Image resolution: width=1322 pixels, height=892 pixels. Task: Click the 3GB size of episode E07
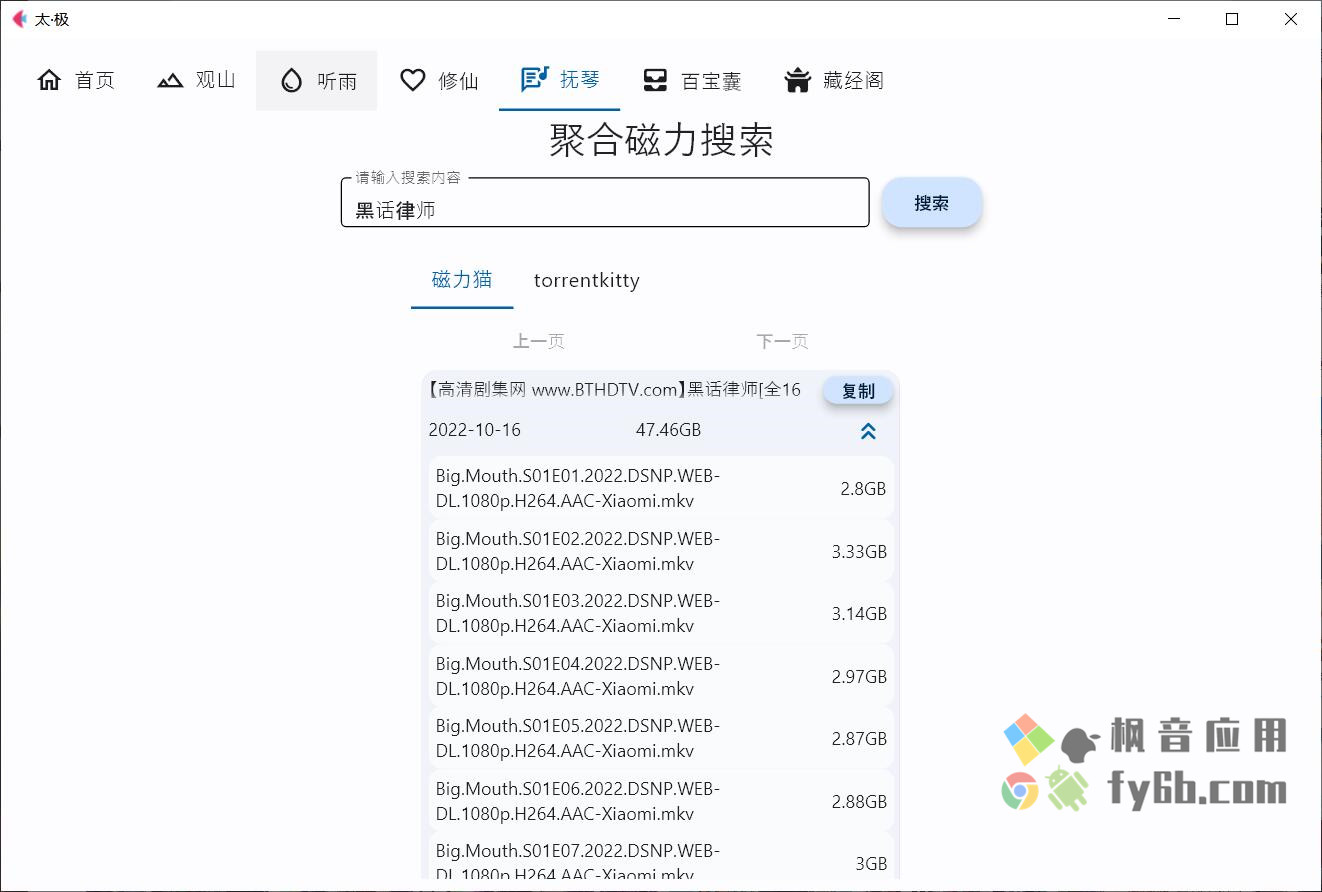tap(871, 864)
